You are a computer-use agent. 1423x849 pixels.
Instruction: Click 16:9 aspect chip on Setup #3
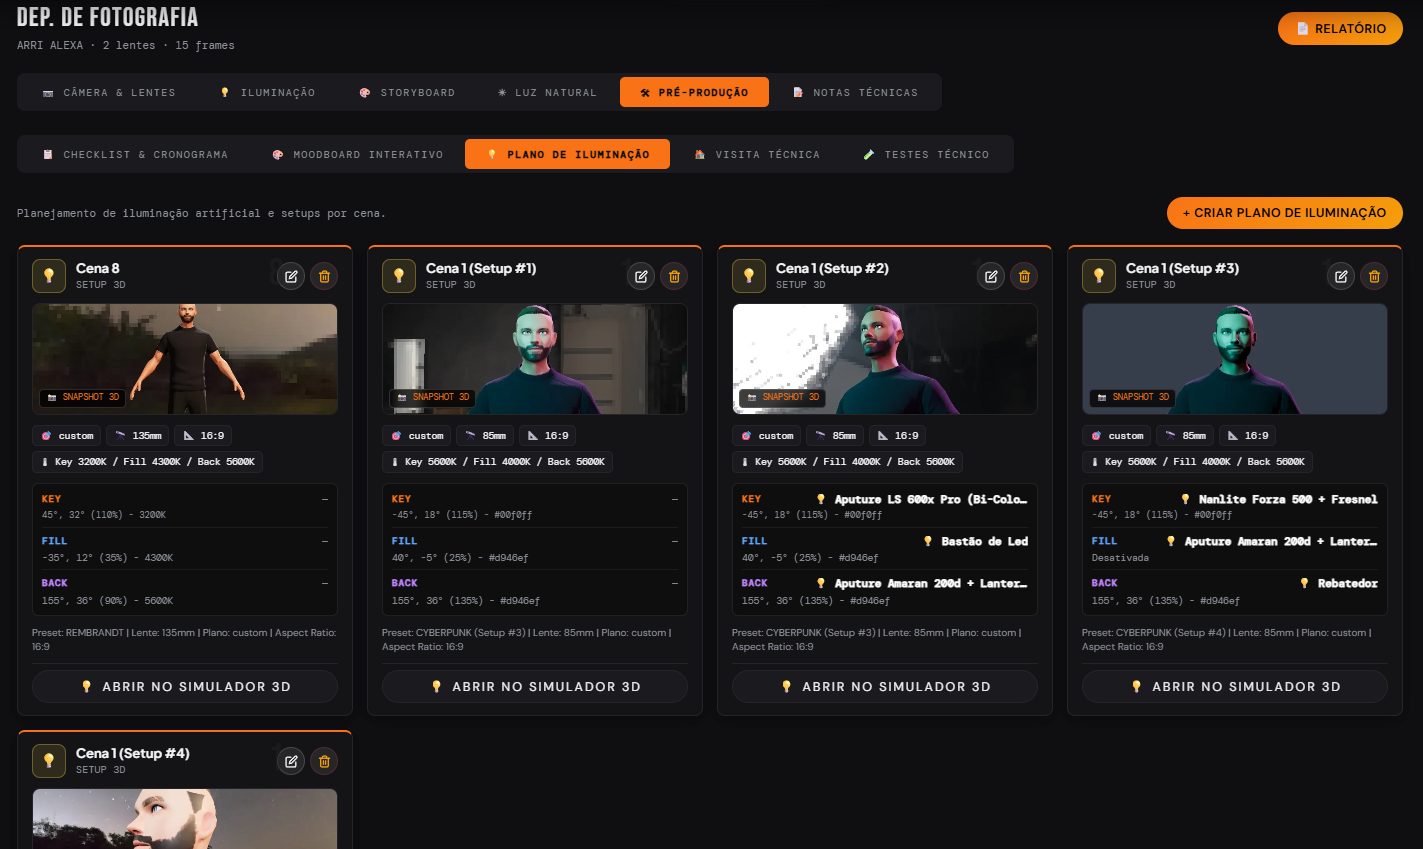[x=1248, y=436]
